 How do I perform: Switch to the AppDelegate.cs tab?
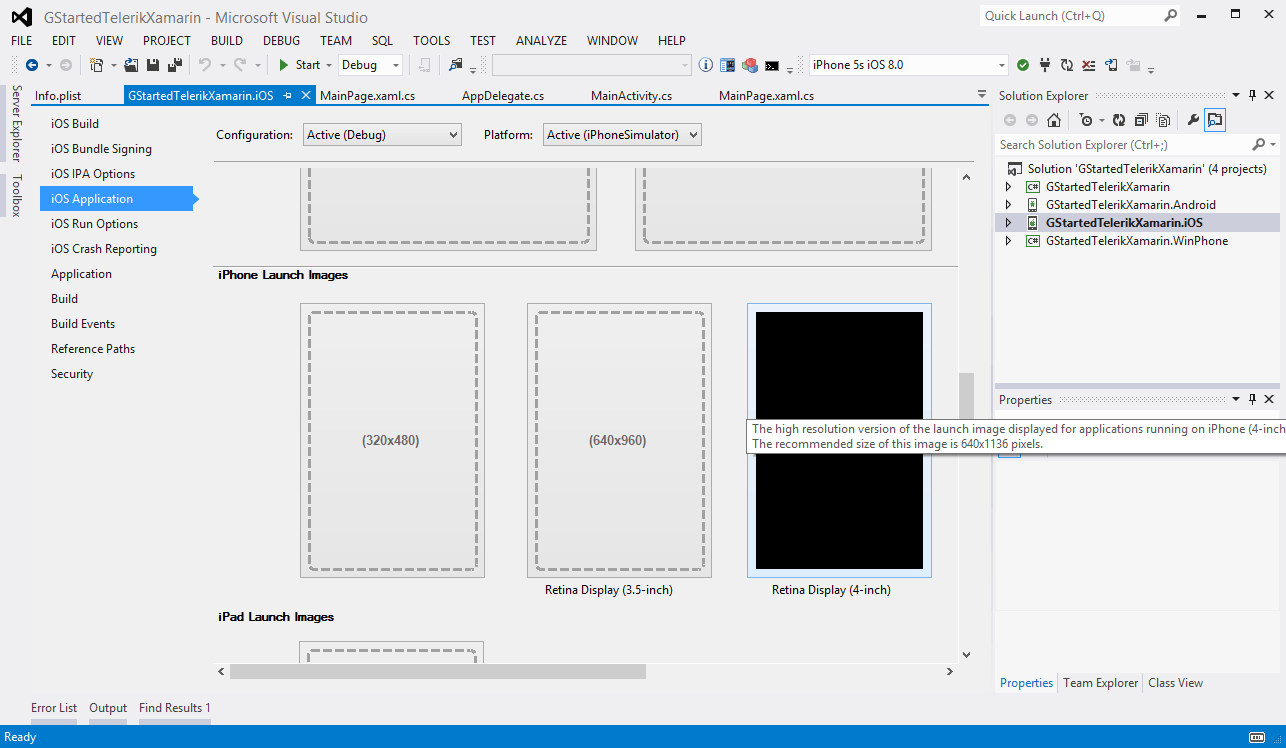pyautogui.click(x=502, y=96)
